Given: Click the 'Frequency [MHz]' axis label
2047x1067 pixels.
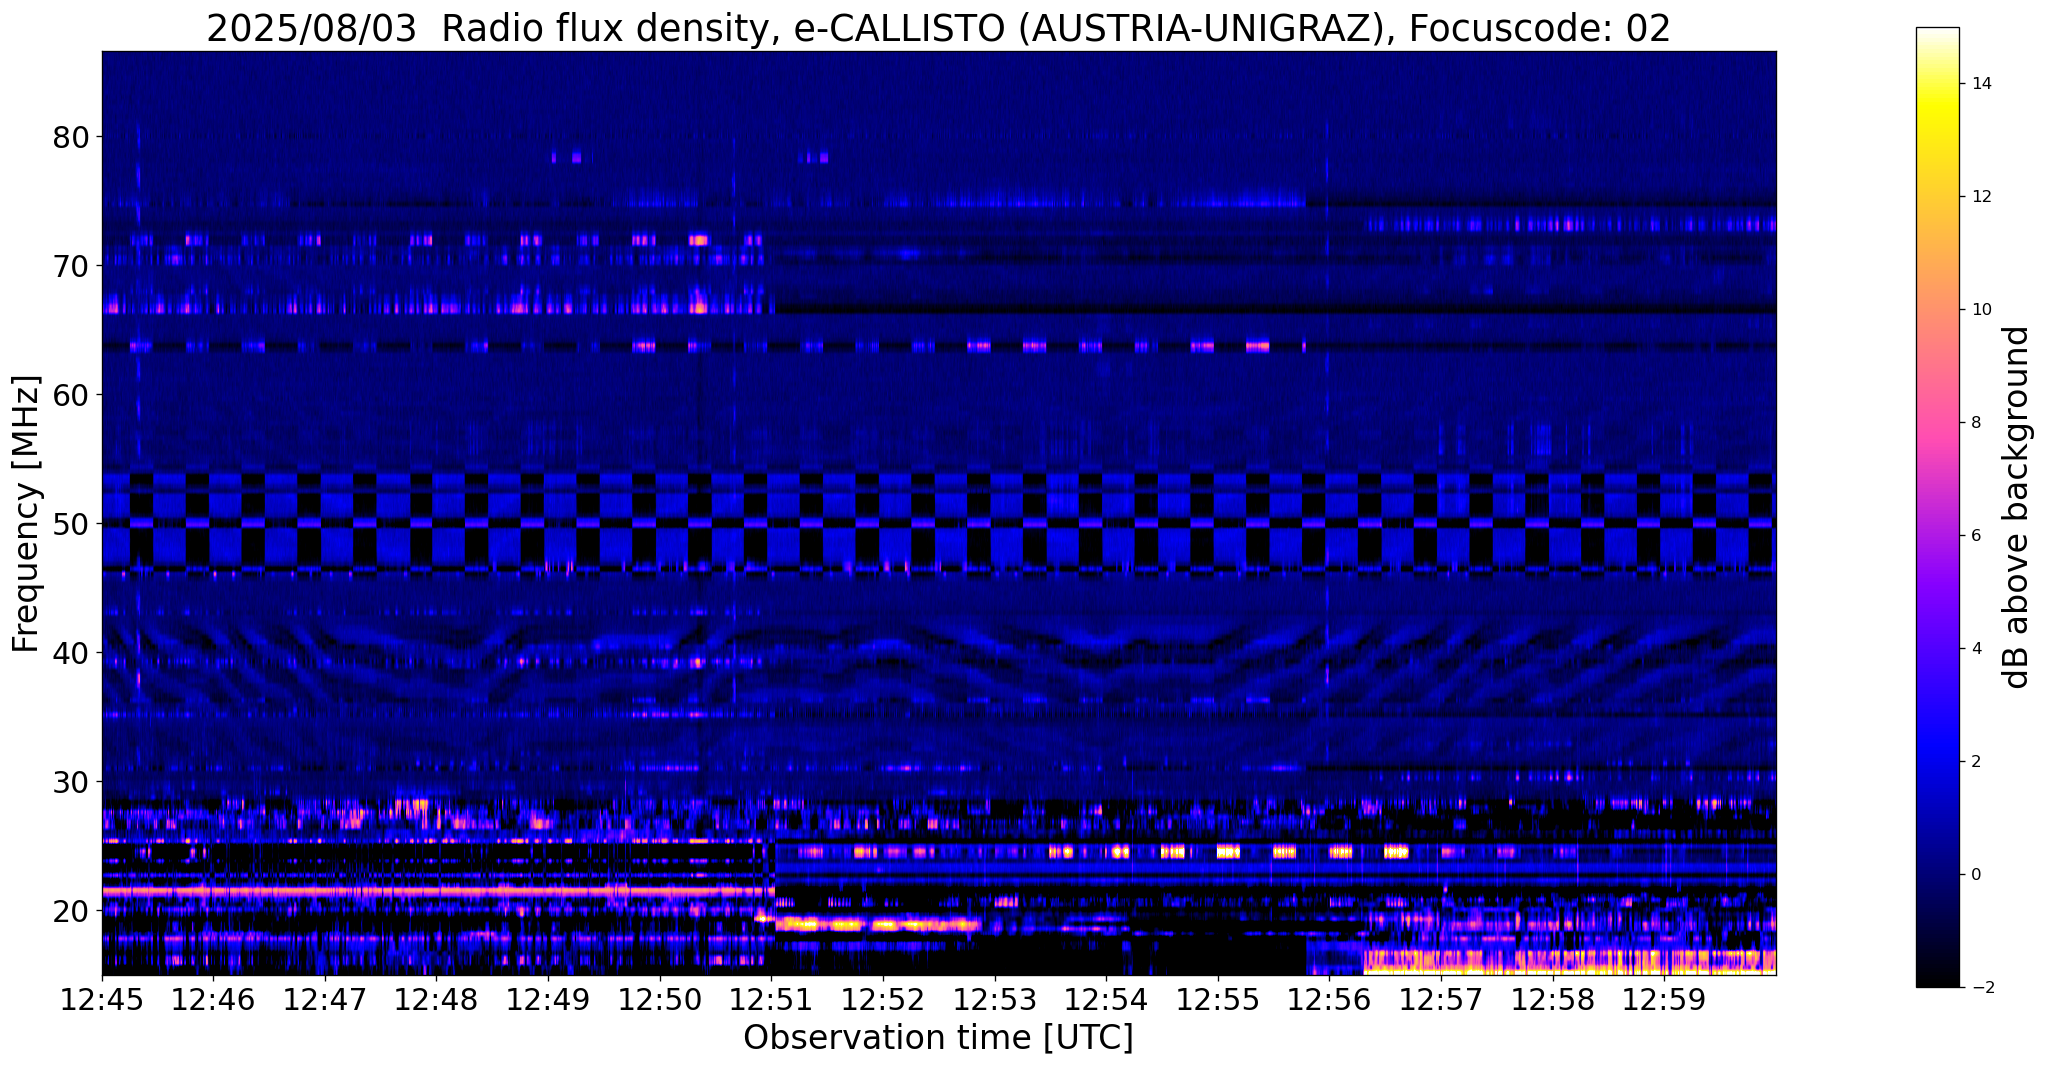Looking at the screenshot, I should pos(27,513).
